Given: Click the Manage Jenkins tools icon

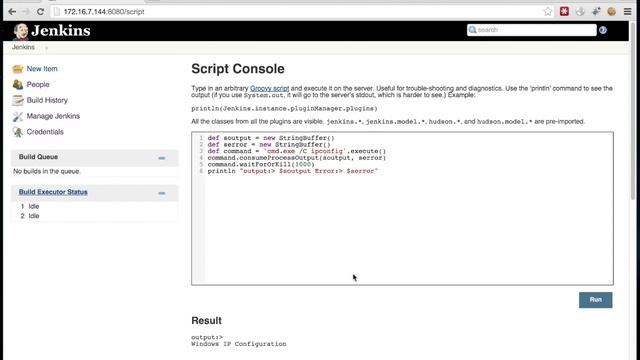Looking at the screenshot, I should tap(18, 116).
